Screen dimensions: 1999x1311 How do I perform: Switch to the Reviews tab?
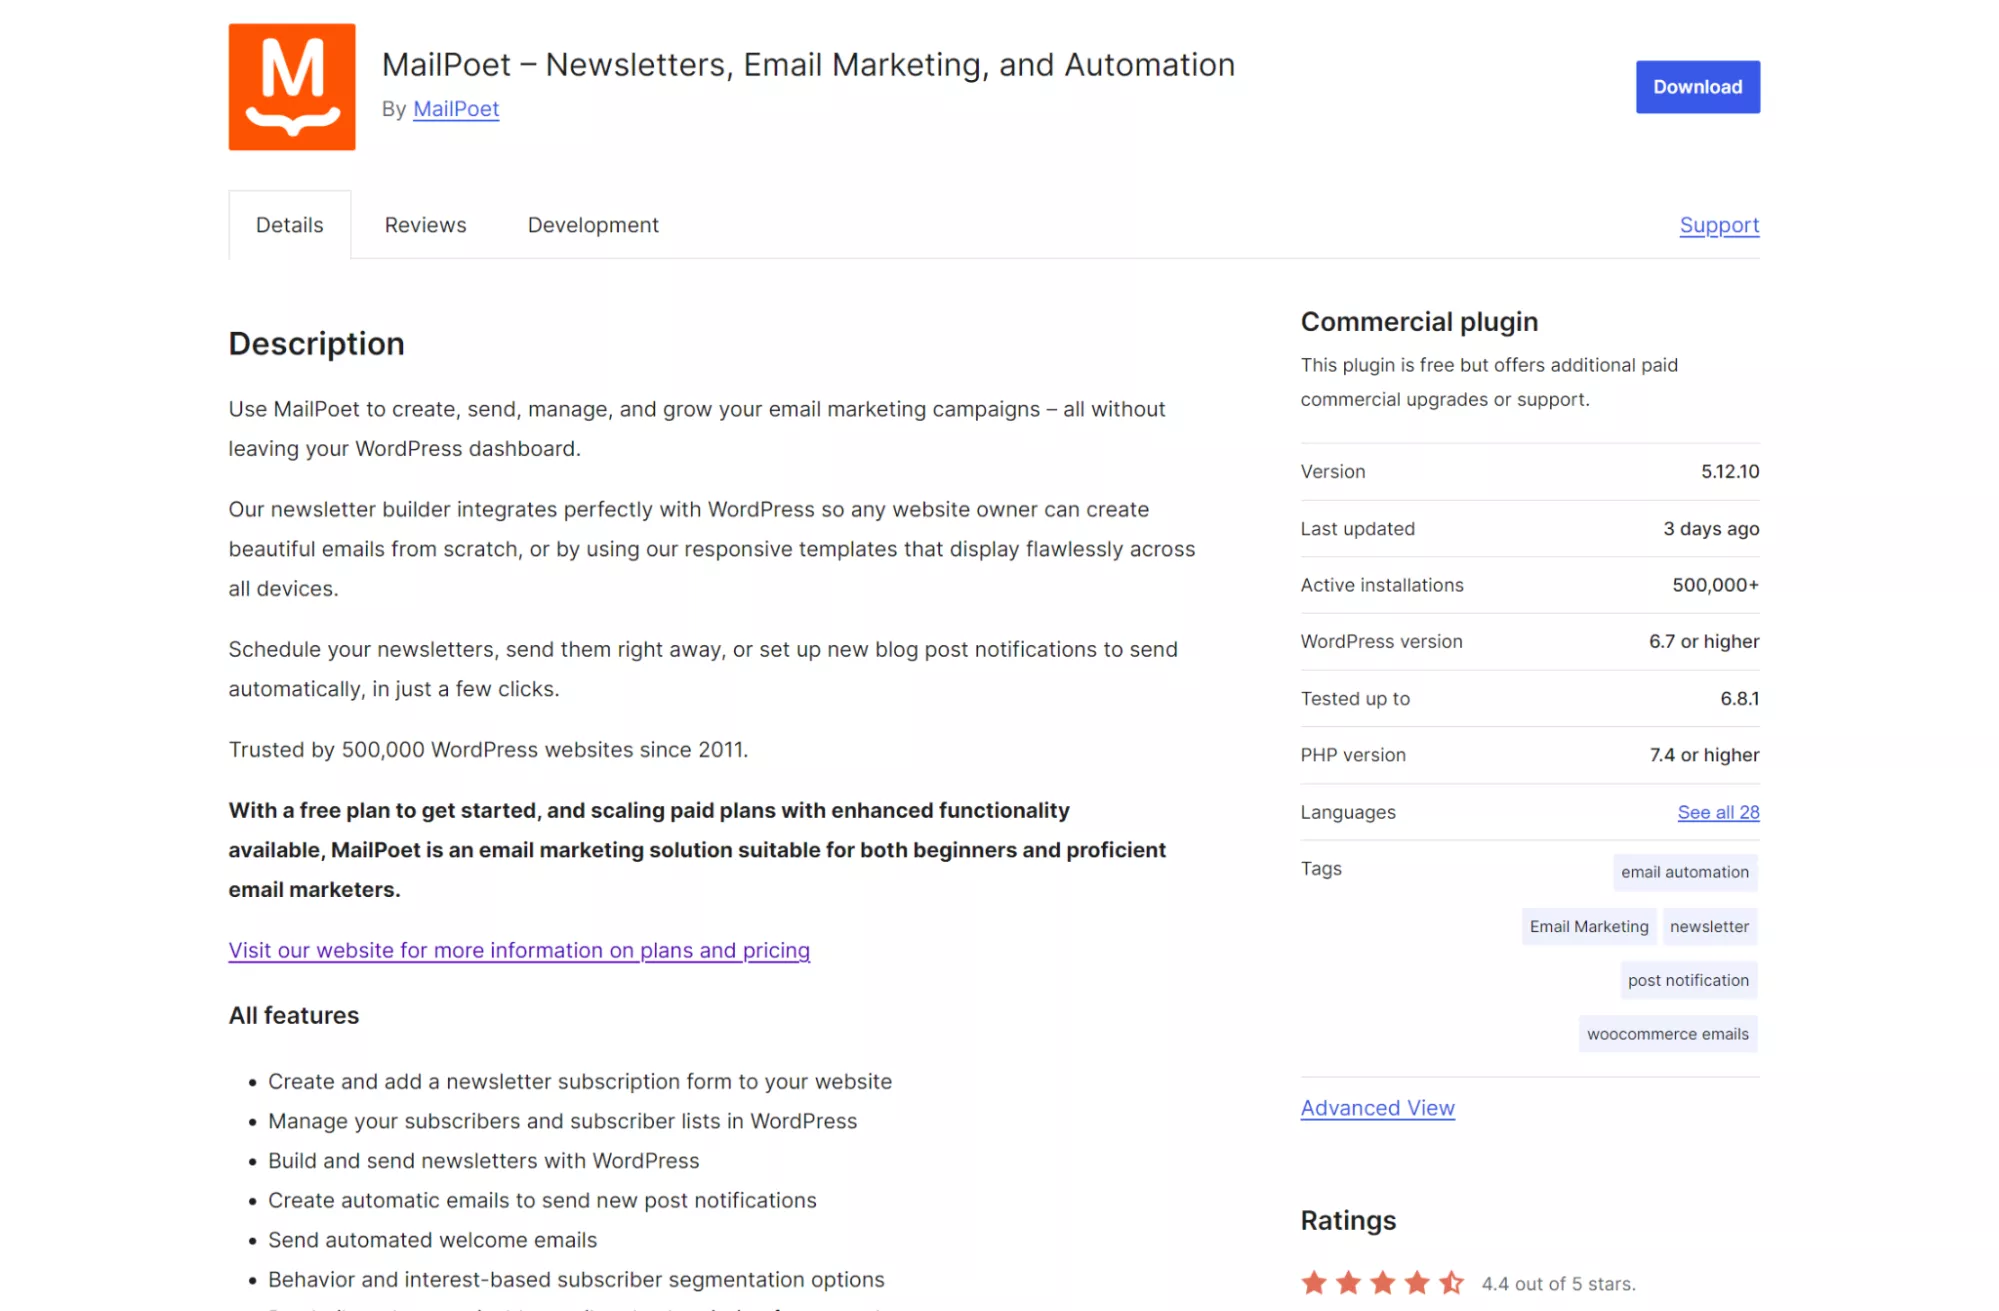425,225
